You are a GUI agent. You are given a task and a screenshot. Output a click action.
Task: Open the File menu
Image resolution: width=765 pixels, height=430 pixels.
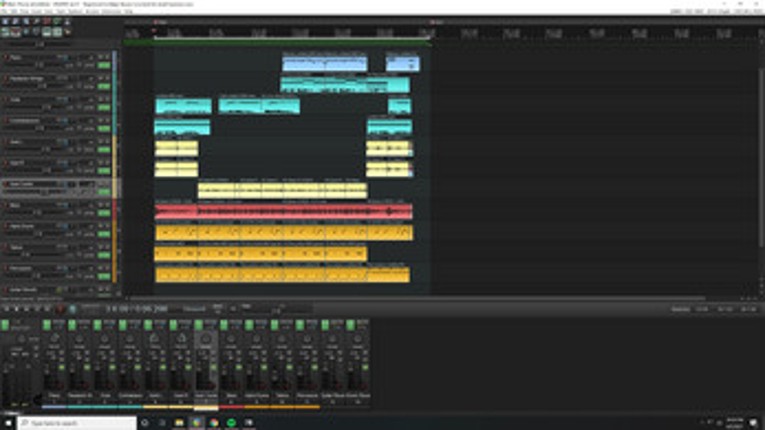[4, 11]
